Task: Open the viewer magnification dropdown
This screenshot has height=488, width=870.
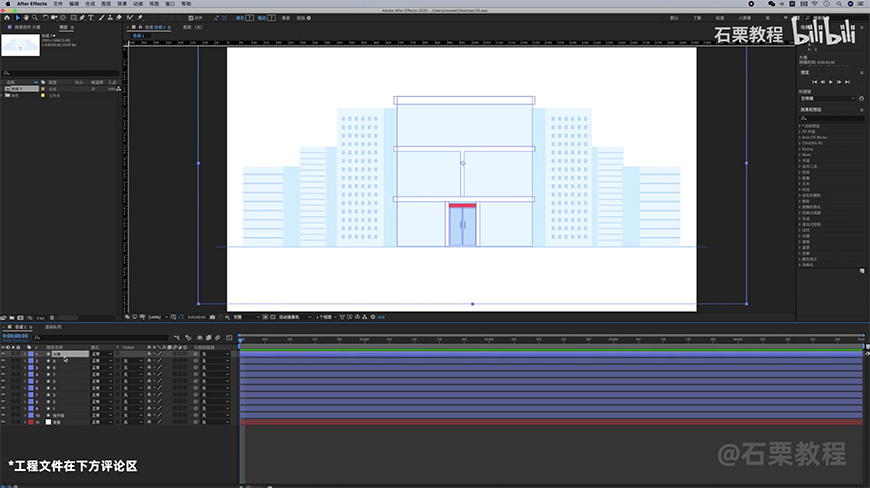Action: point(158,317)
